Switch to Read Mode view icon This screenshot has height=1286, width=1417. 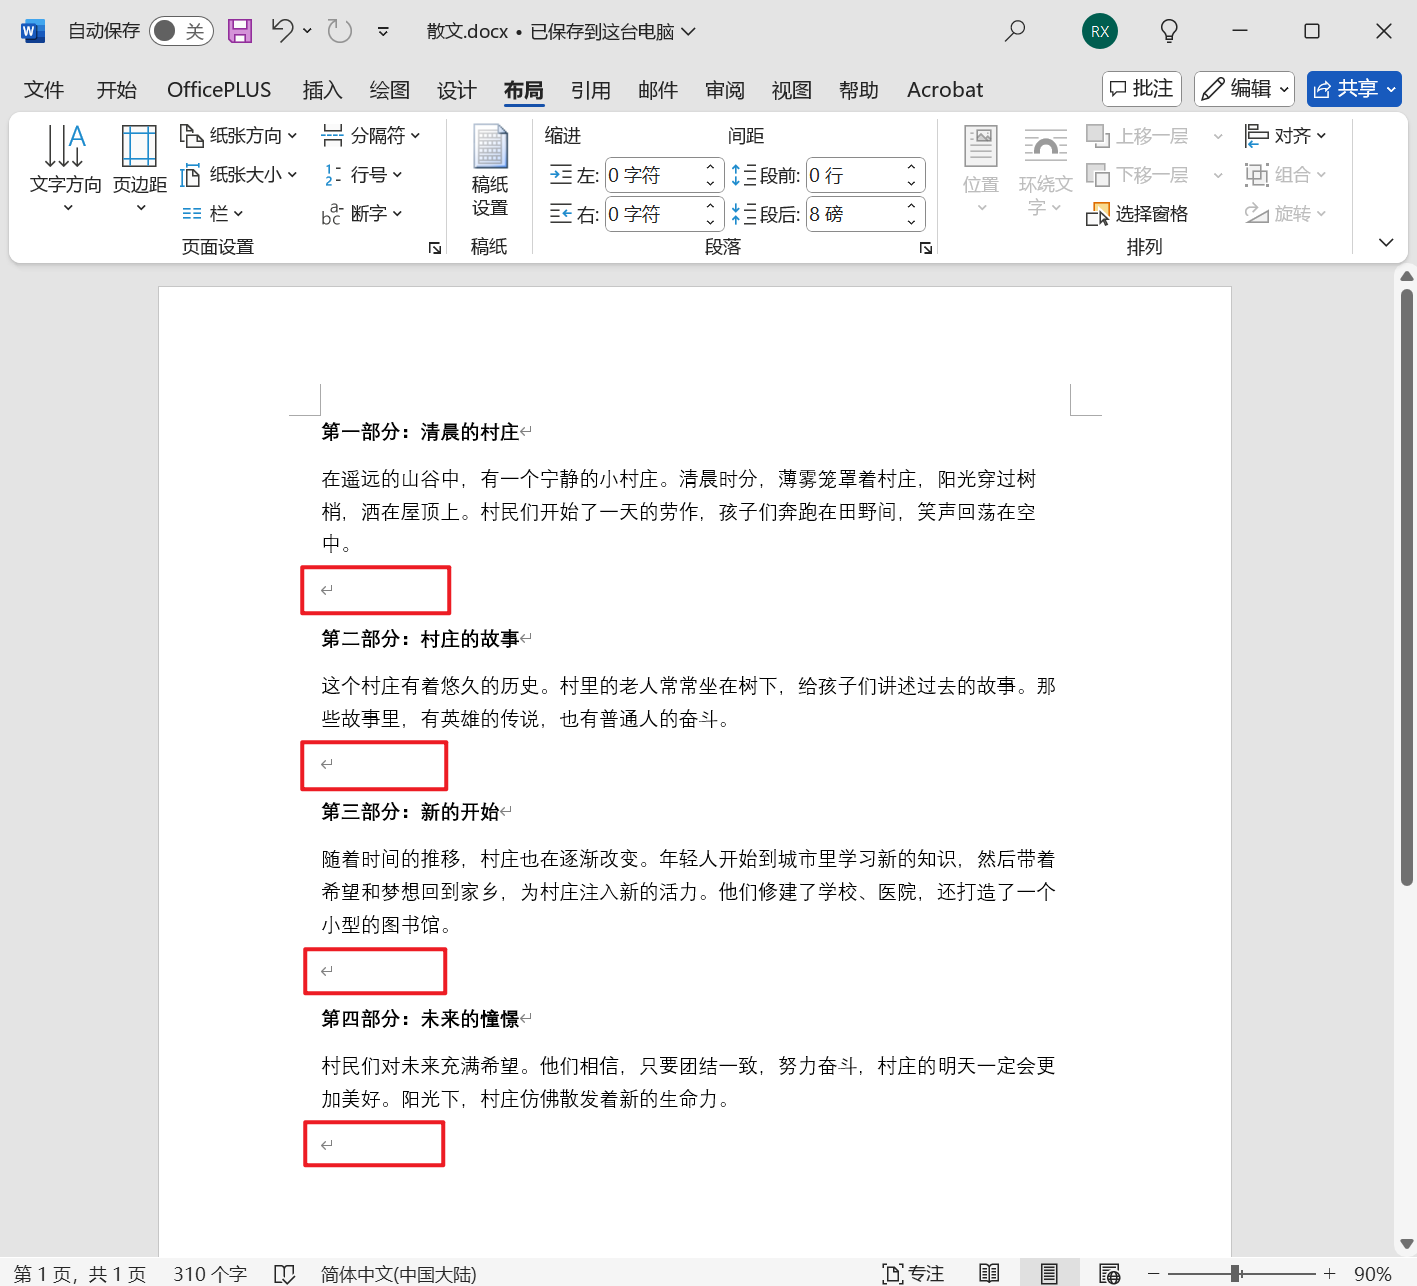point(989,1273)
